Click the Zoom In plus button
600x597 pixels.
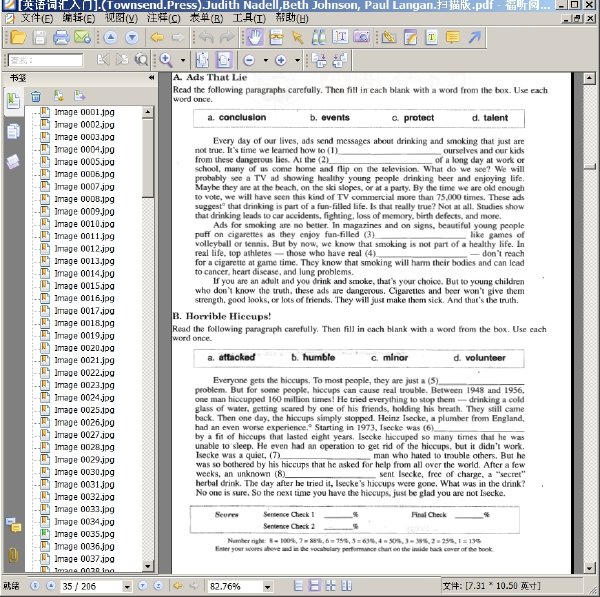(x=281, y=60)
